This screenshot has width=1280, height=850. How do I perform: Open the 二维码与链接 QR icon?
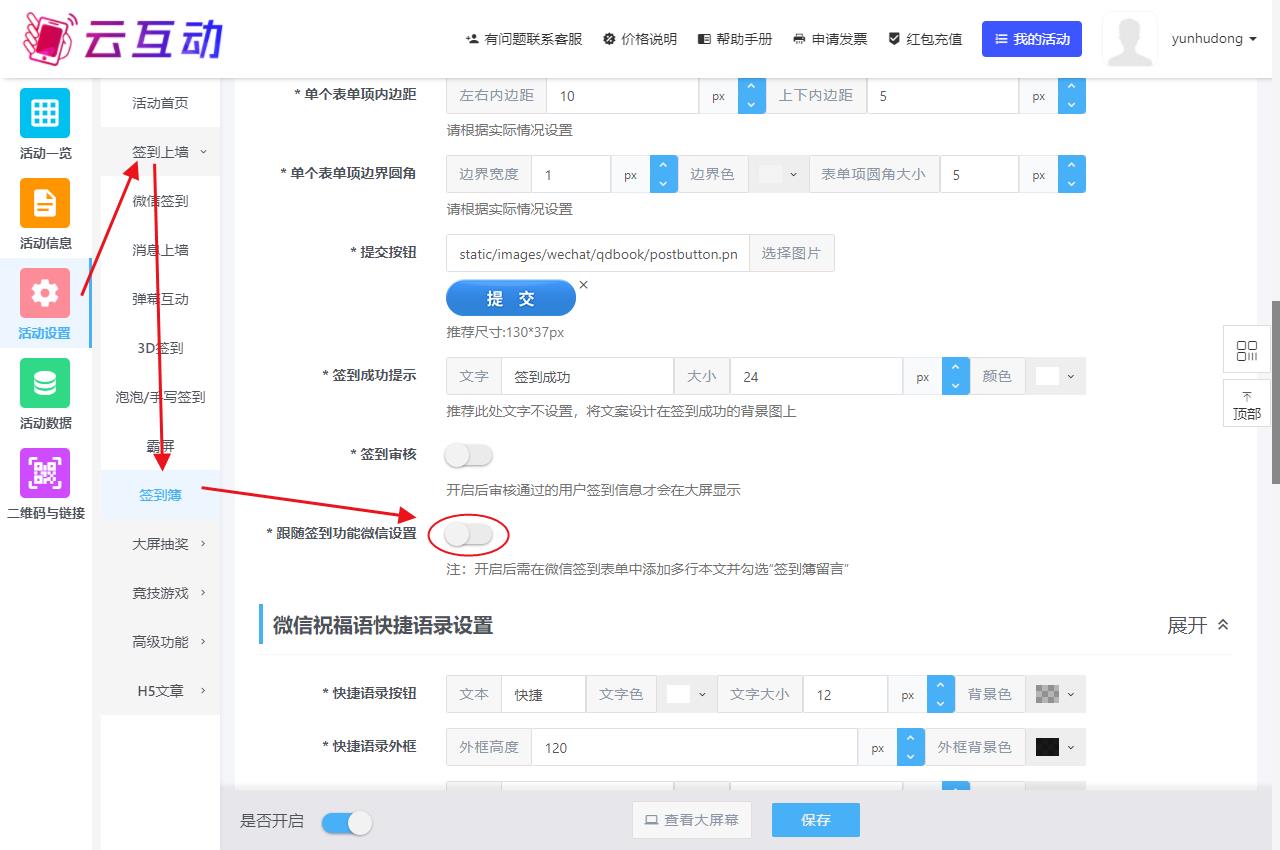pos(45,473)
